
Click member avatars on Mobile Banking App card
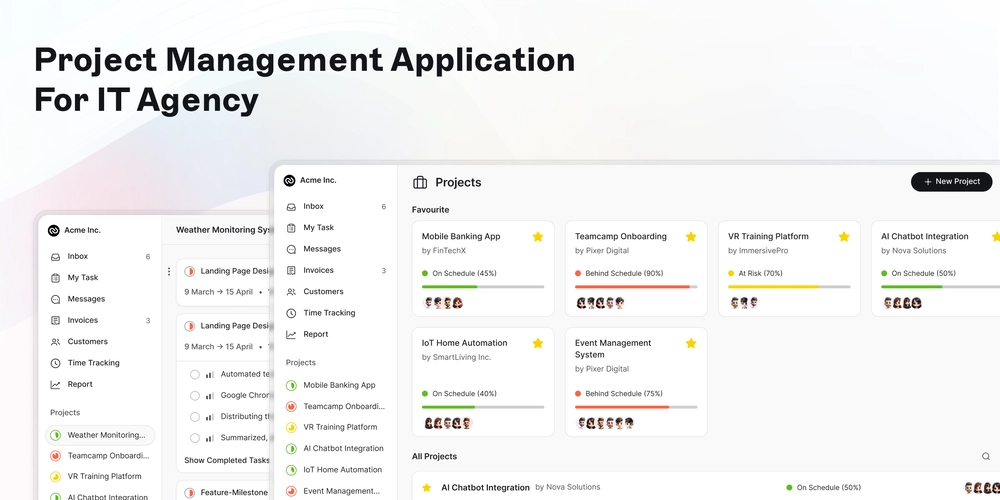click(x=443, y=303)
